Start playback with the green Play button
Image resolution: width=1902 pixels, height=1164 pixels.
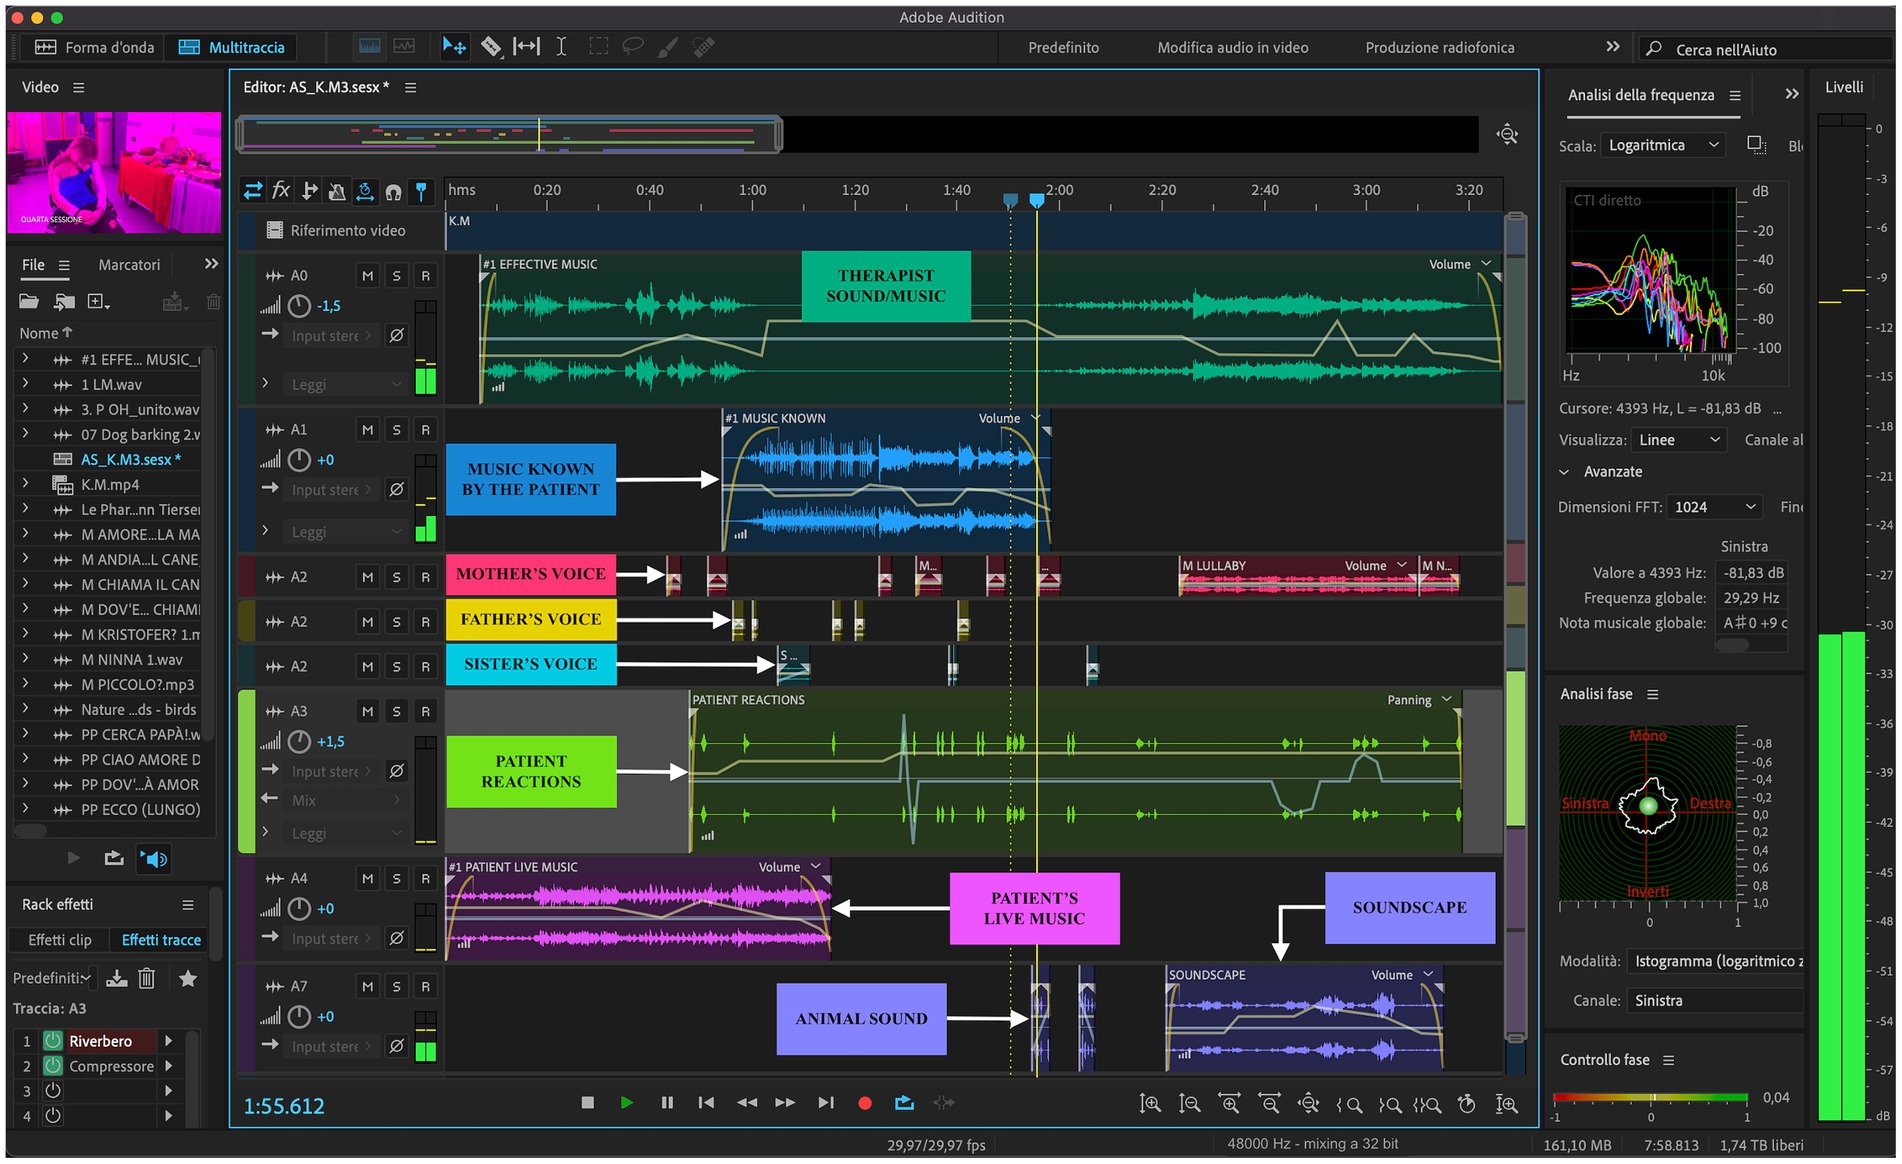[626, 1102]
